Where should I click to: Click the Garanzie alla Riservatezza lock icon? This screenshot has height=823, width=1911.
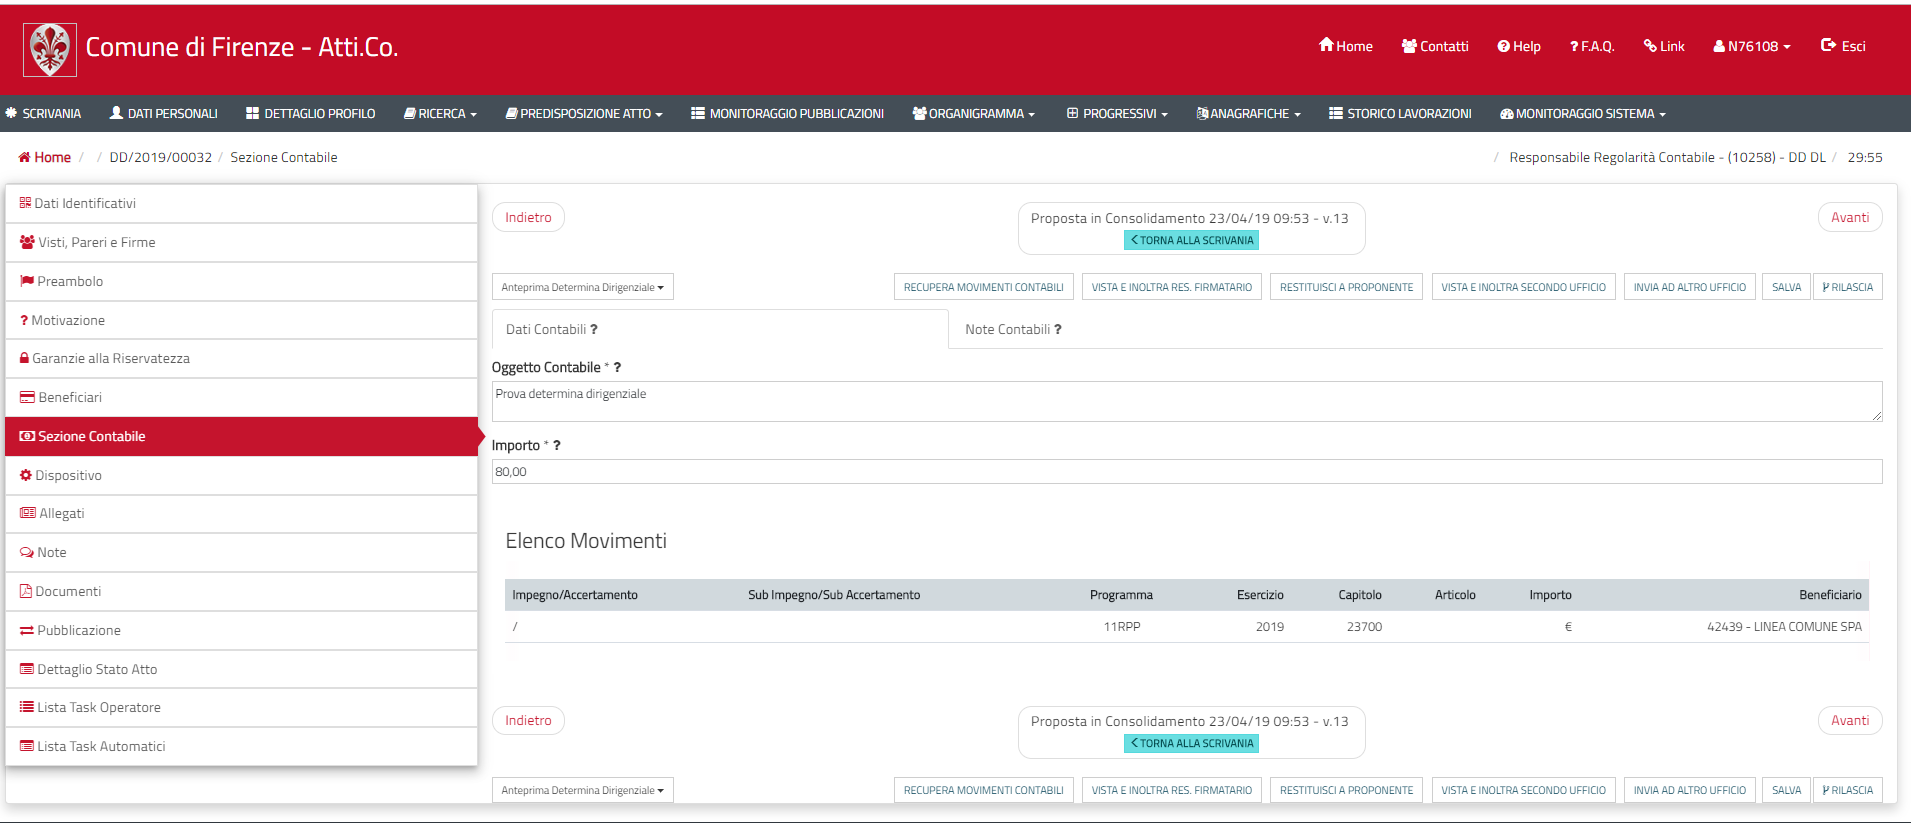(25, 358)
